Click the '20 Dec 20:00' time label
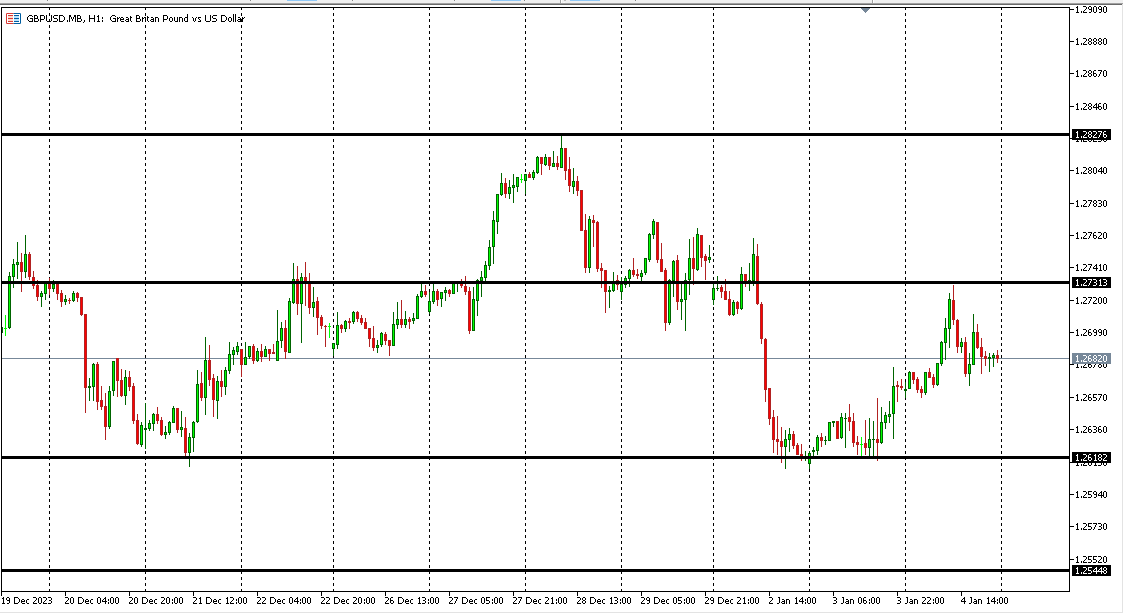The image size is (1123, 613). pyautogui.click(x=156, y=601)
